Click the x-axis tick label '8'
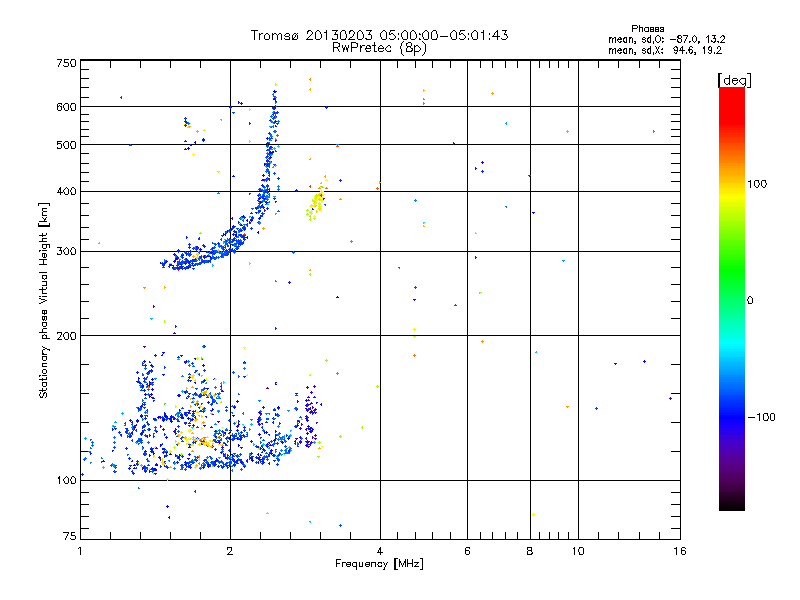The image size is (800, 600). click(x=530, y=551)
